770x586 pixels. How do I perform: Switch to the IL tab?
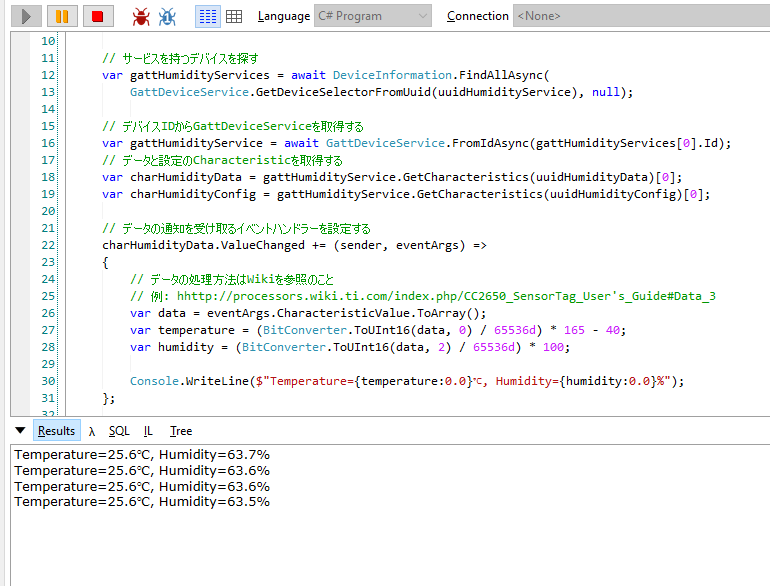[148, 431]
